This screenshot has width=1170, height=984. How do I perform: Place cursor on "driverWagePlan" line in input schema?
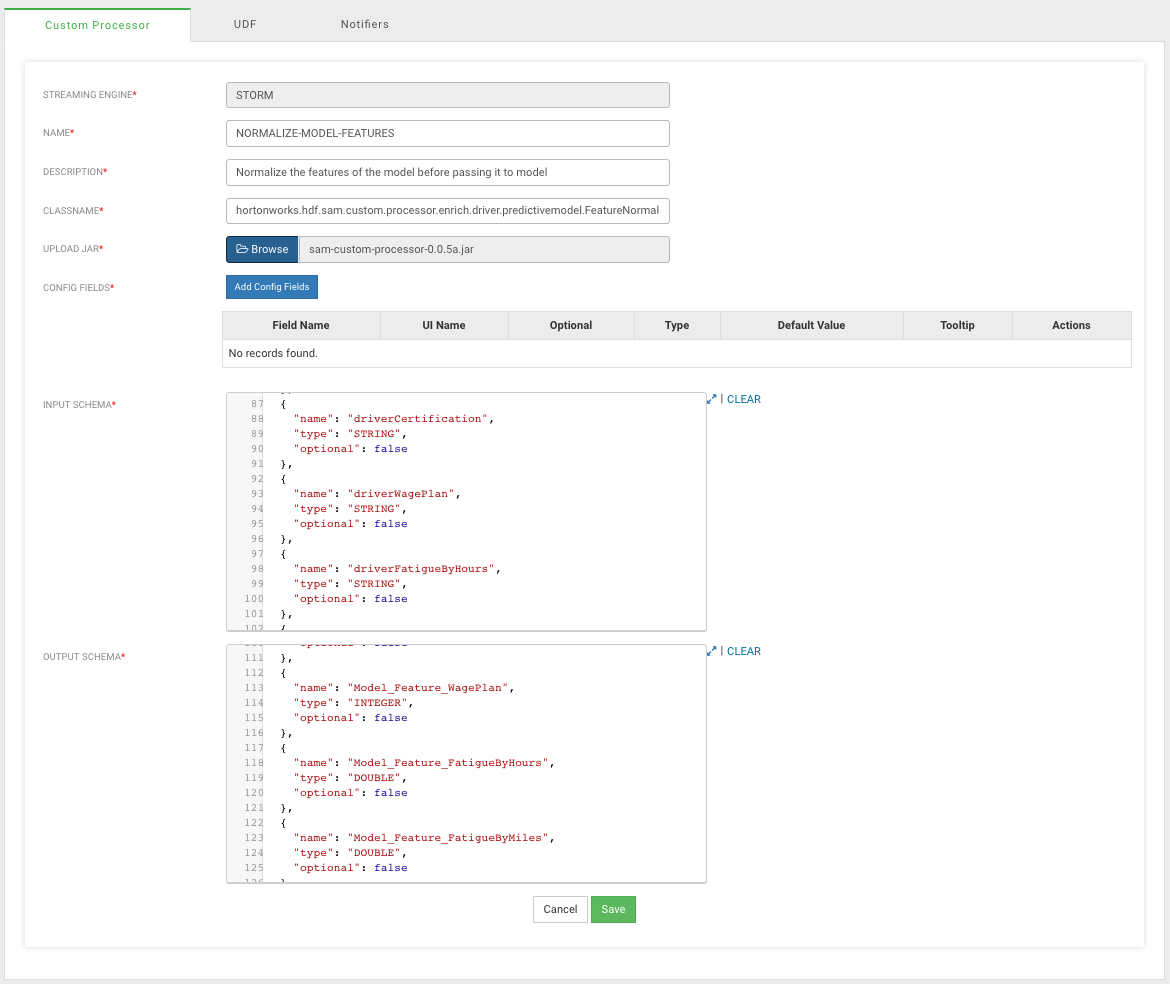[377, 494]
